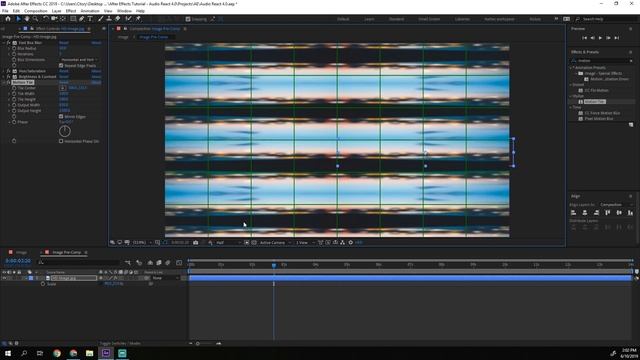Click the Windows taskbar search icon

point(24,353)
